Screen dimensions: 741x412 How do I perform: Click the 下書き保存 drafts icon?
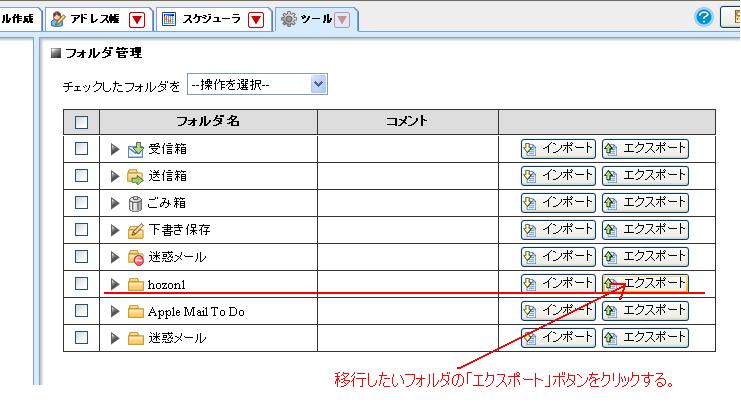pyautogui.click(x=136, y=231)
